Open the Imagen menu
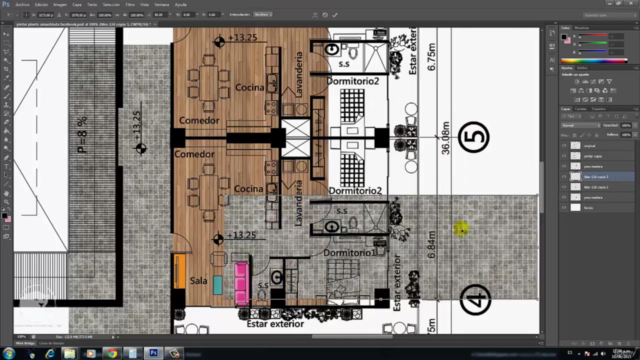This screenshot has width=640, height=360. point(60,4)
